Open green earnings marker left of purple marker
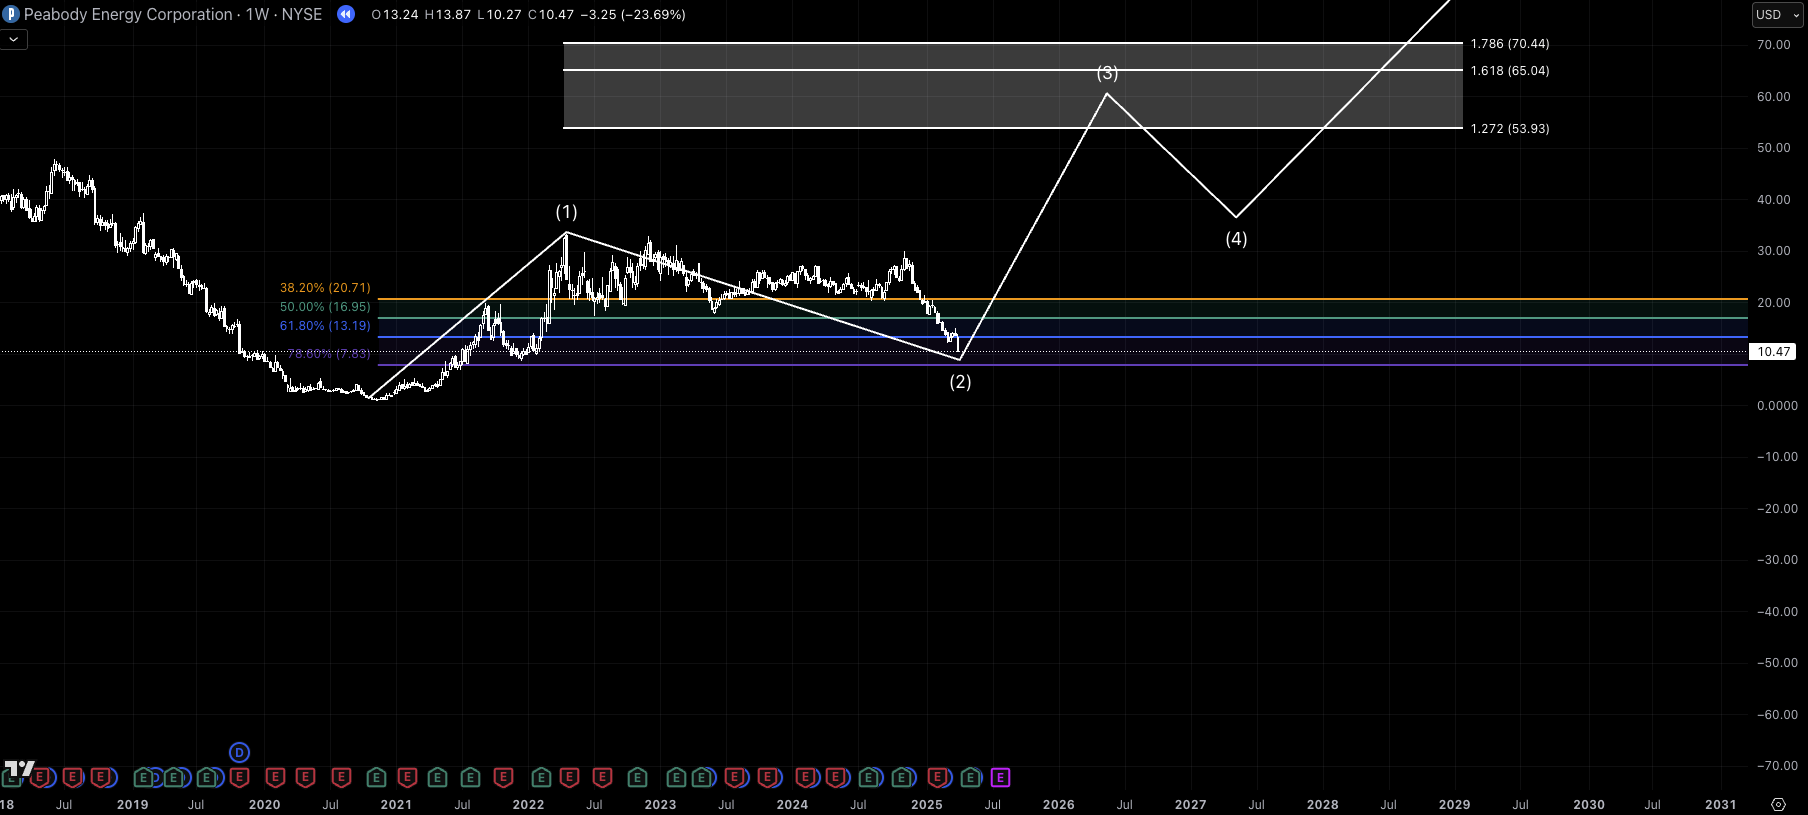The width and height of the screenshot is (1808, 815). 970,777
